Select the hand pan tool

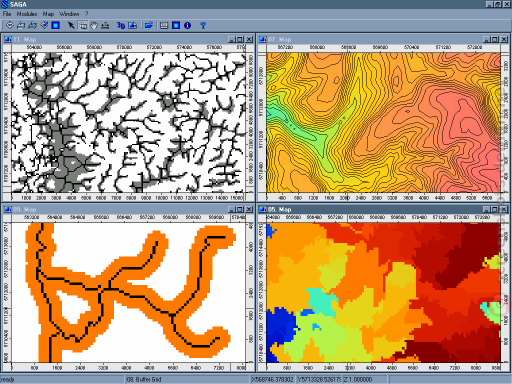coord(94,25)
